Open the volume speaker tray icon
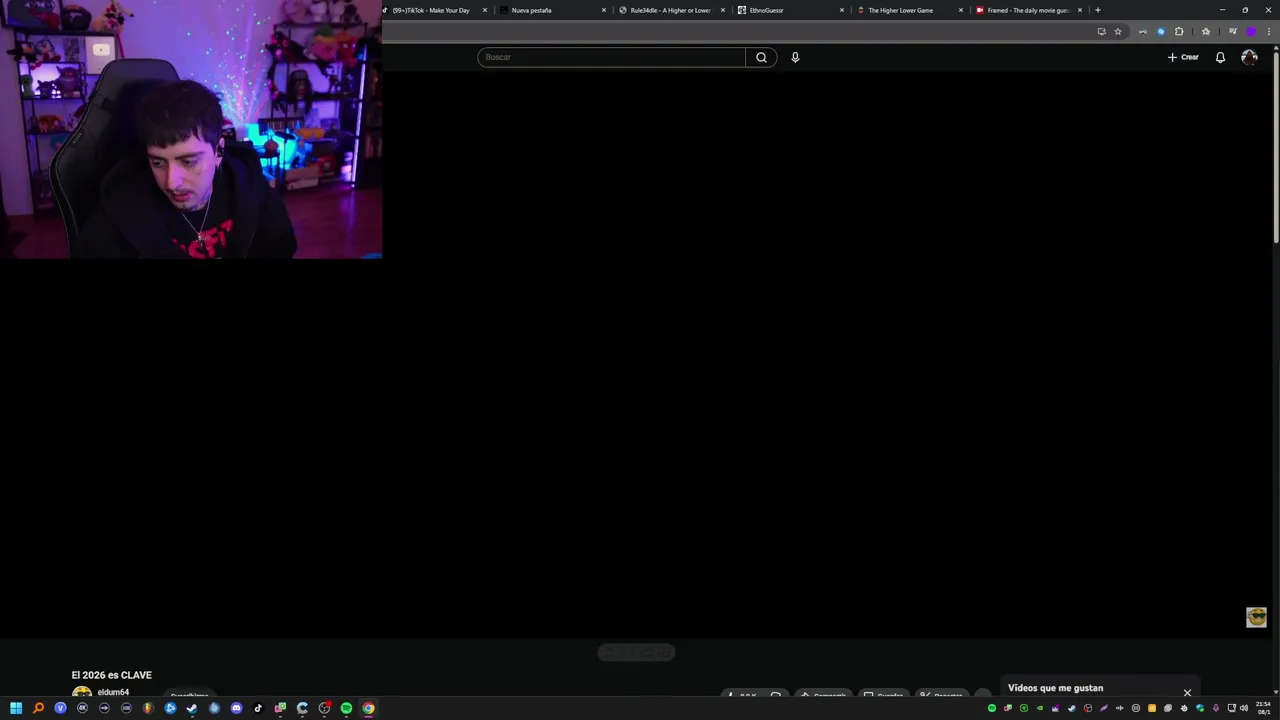The width and height of the screenshot is (1280, 720). [x=1244, y=708]
